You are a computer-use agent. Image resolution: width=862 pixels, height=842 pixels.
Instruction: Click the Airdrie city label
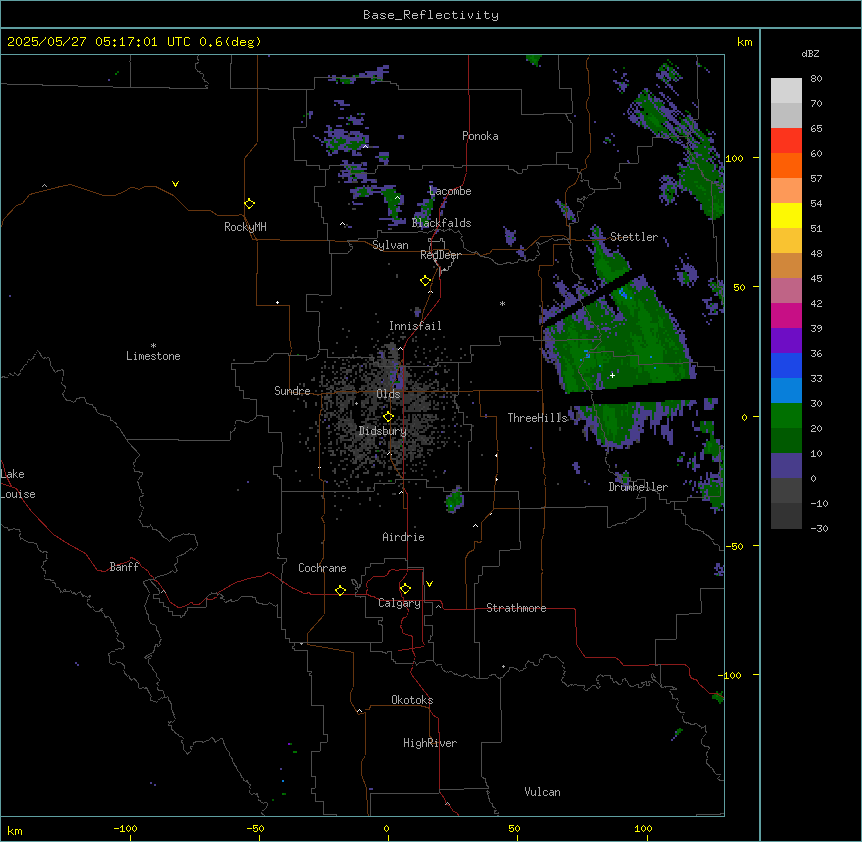tap(403, 537)
